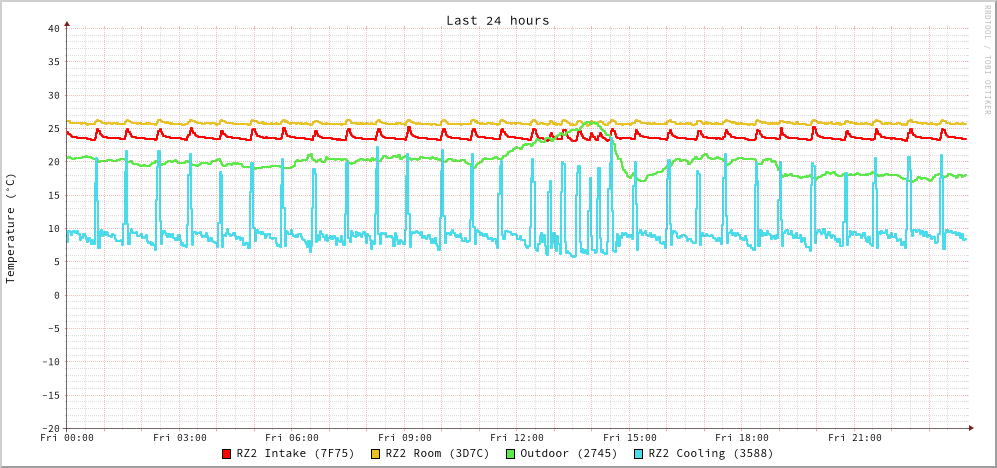Click the 'Fri 21:00' x-axis tick label
This screenshot has width=997, height=468.
[x=855, y=438]
